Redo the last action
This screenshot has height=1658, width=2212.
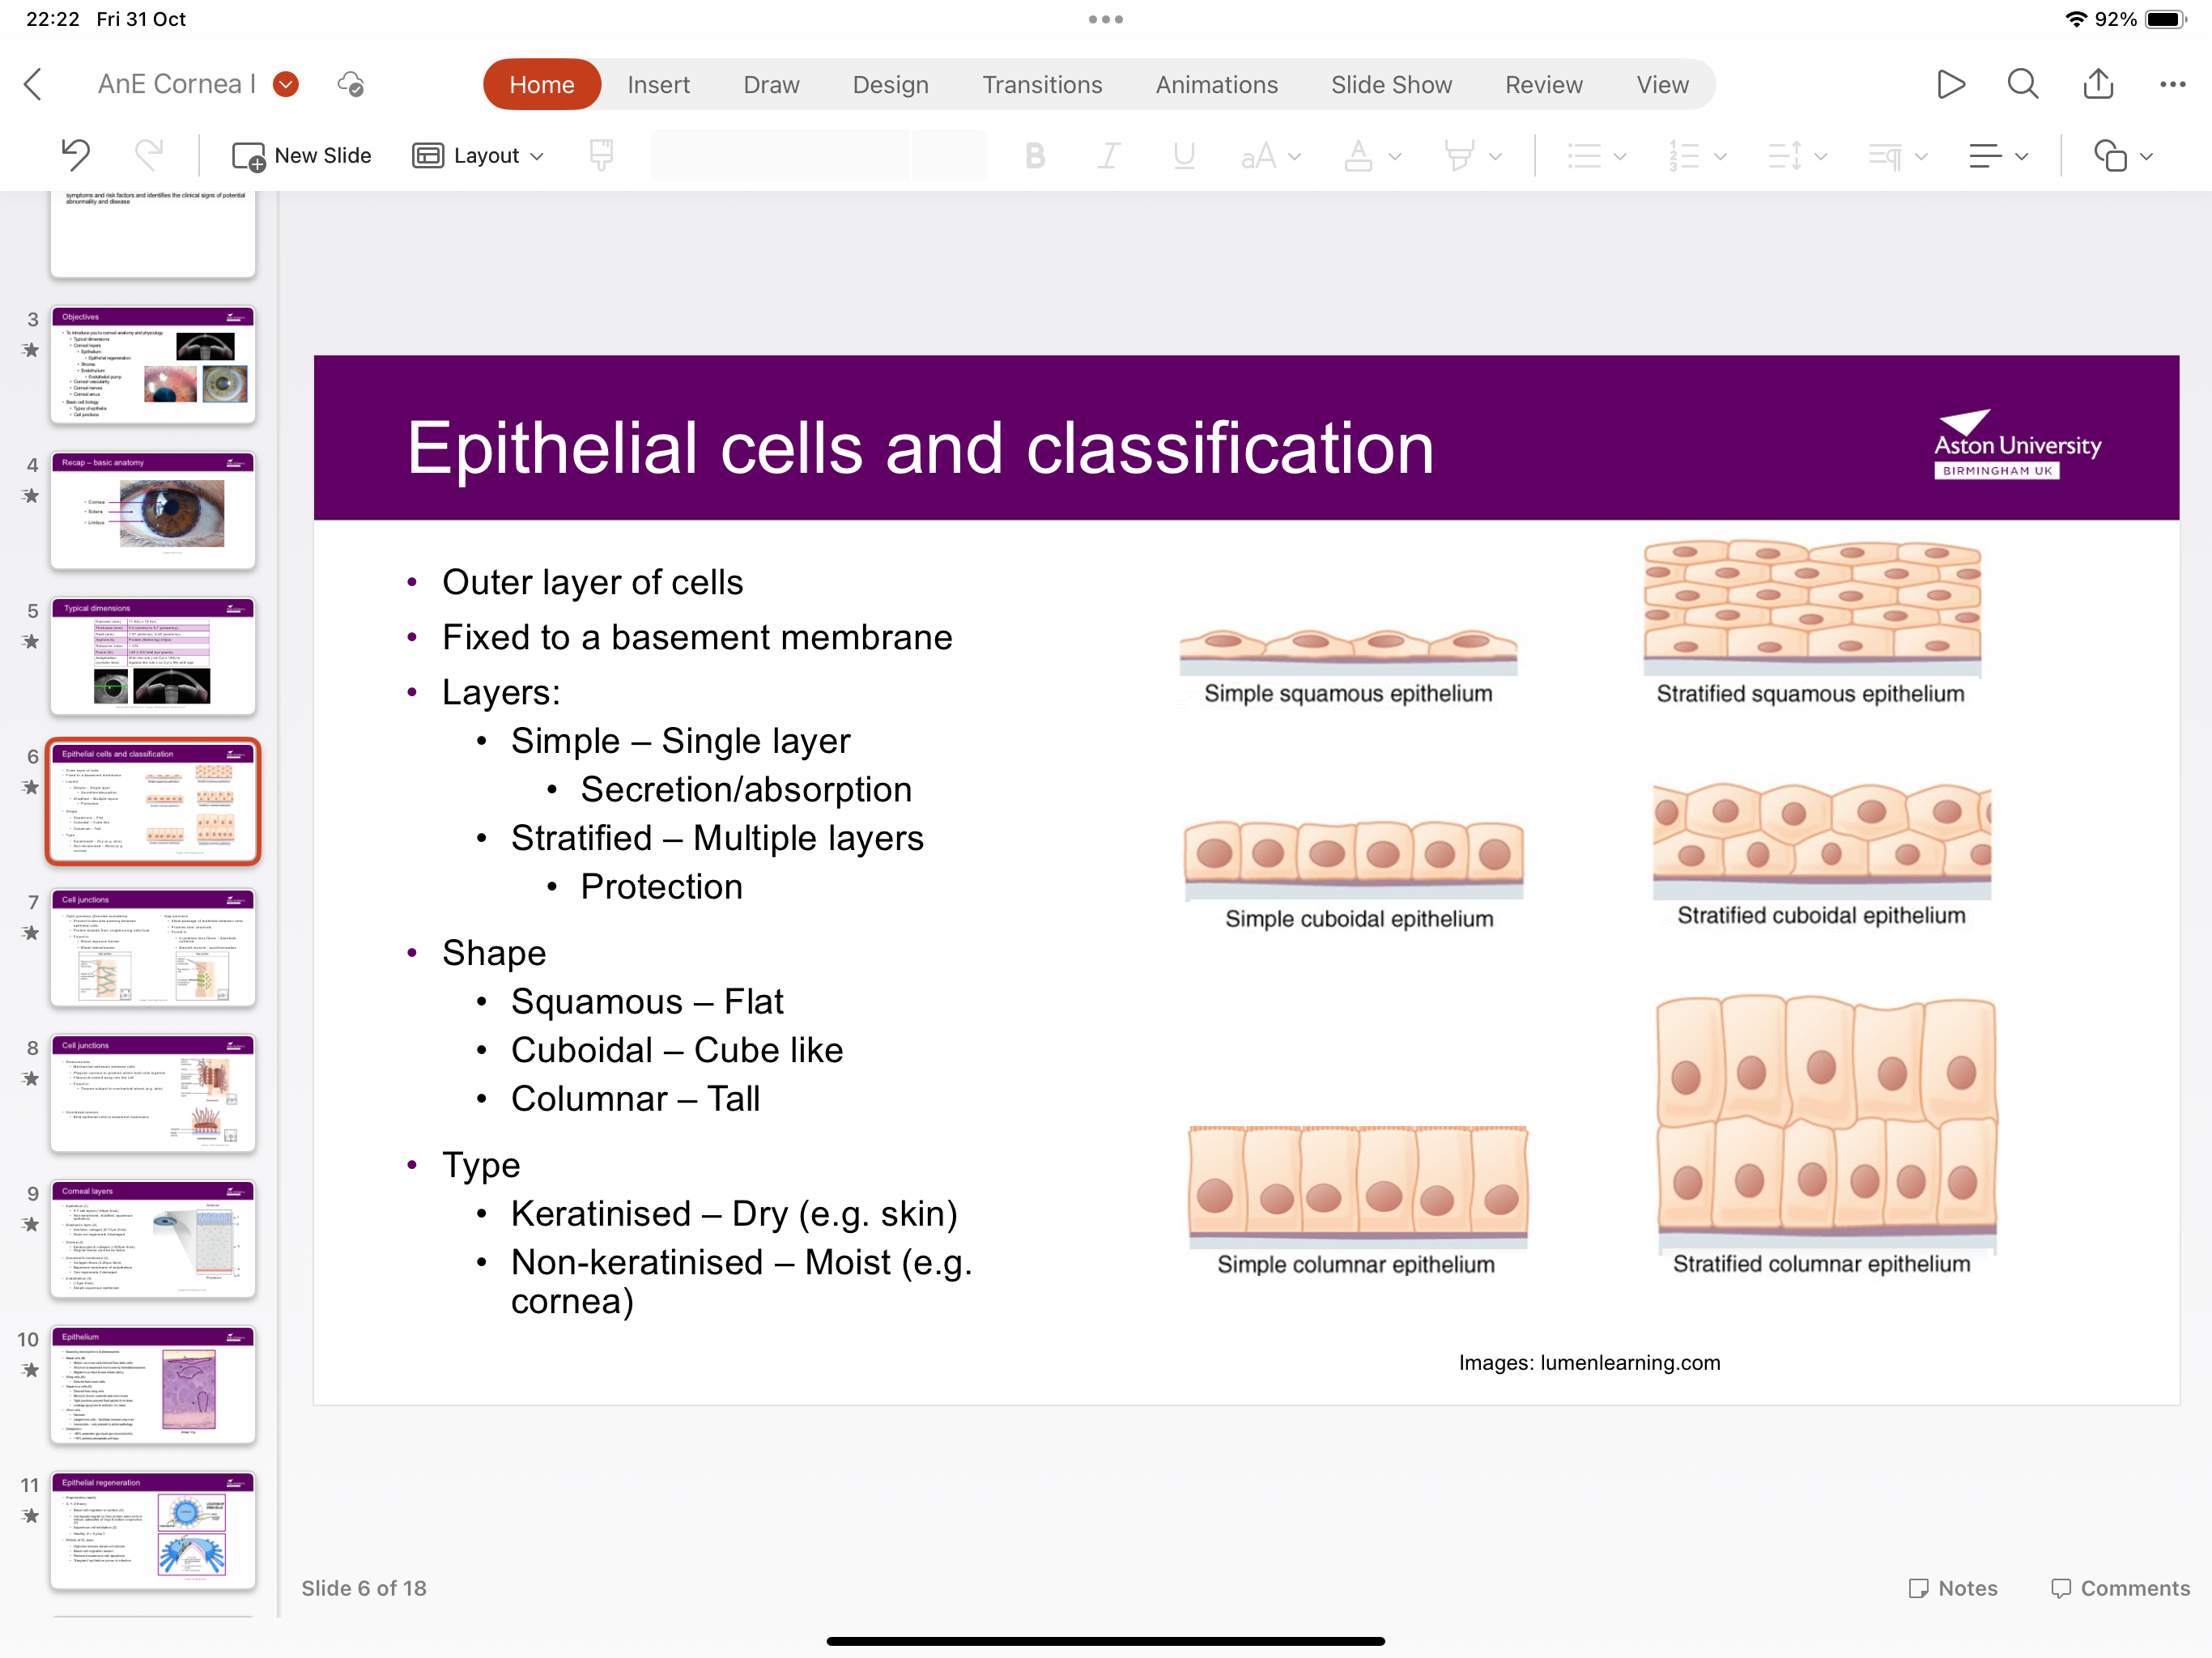coord(149,155)
